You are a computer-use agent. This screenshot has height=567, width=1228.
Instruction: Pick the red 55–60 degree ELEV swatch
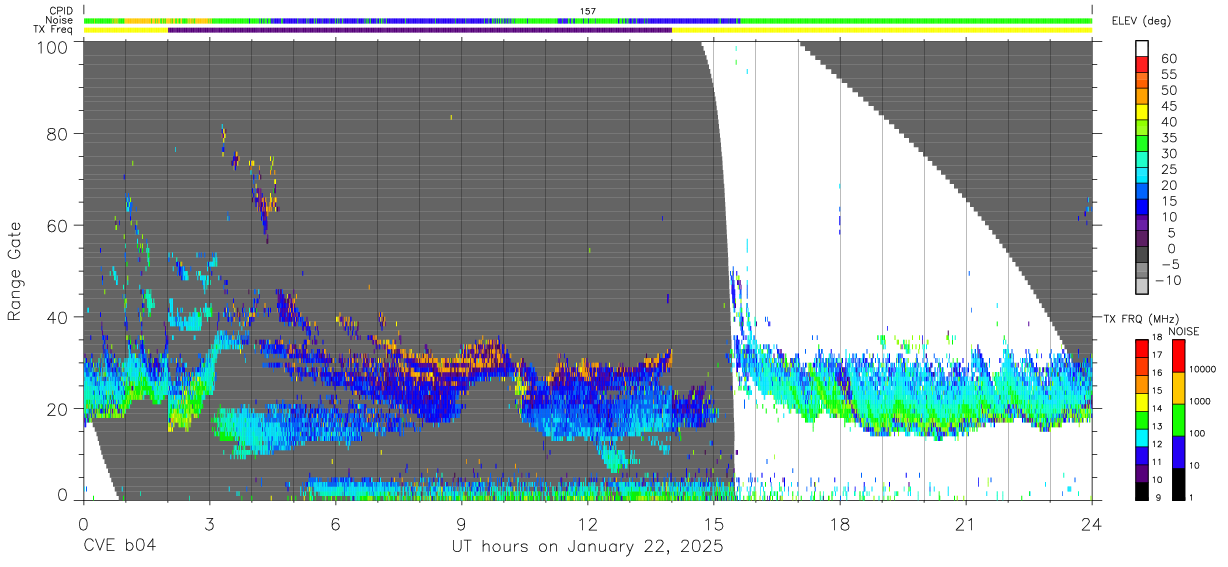pyautogui.click(x=1142, y=65)
